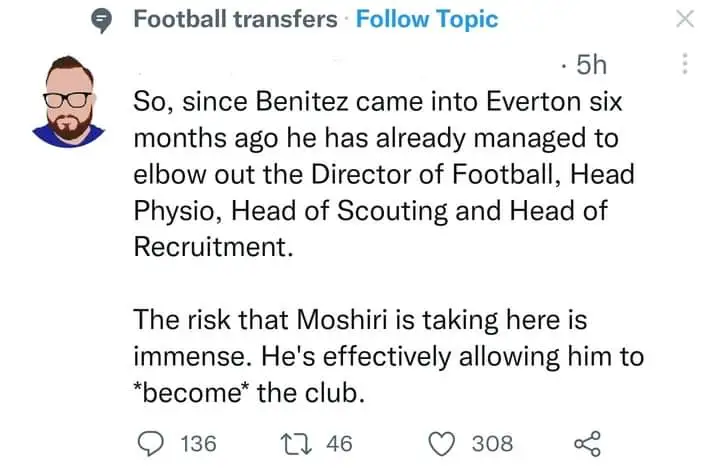The width and height of the screenshot is (720, 471).
Task: Click the paragraph about Moshiri's risk
Action: pyautogui.click(x=388, y=357)
